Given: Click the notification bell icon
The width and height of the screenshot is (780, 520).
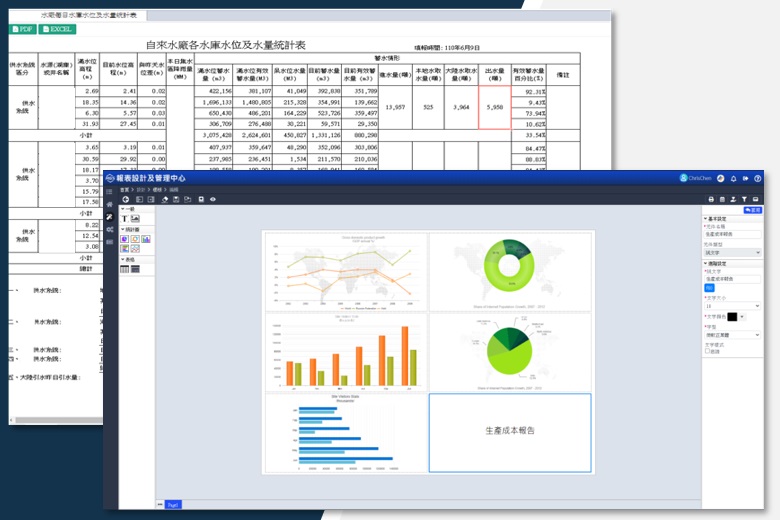Looking at the screenshot, I should [x=734, y=178].
